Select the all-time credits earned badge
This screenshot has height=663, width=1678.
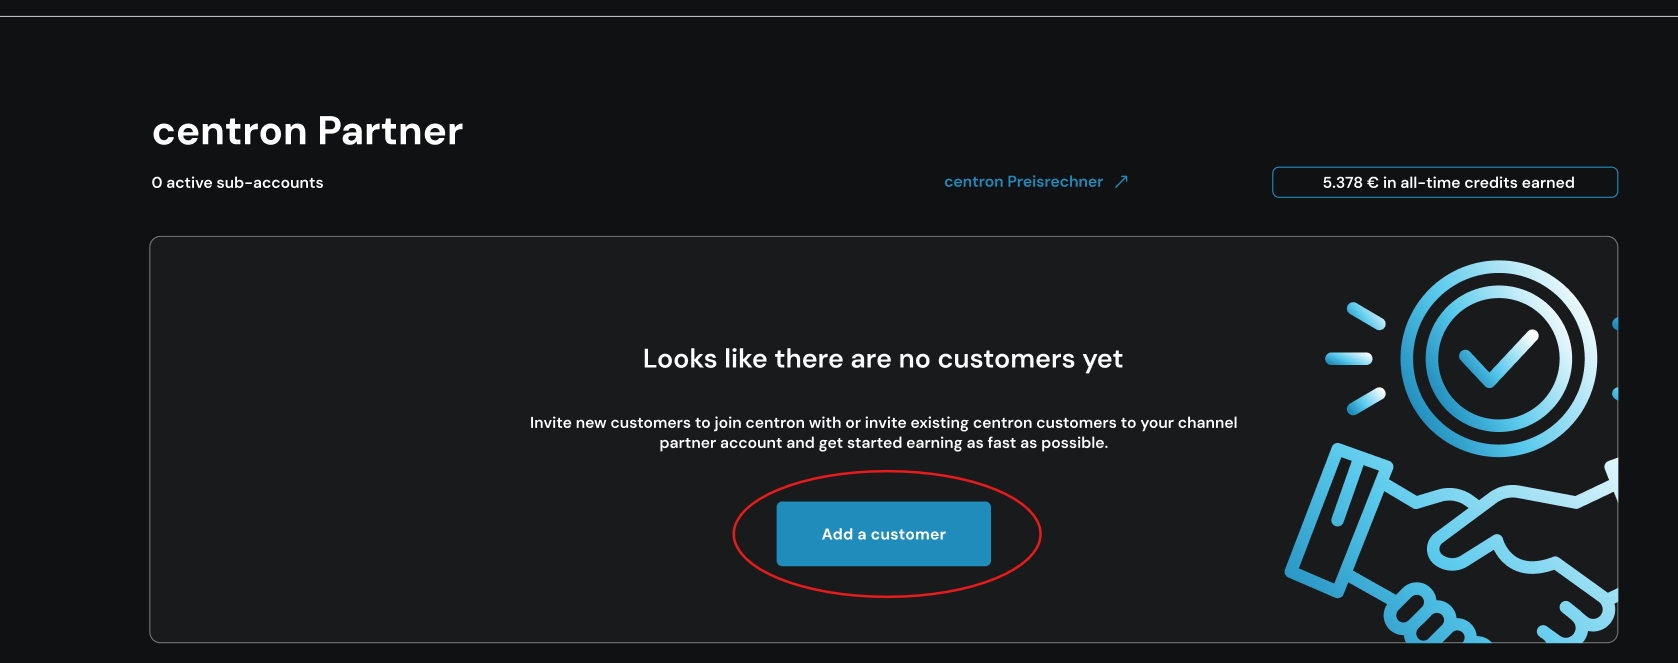tap(1444, 182)
